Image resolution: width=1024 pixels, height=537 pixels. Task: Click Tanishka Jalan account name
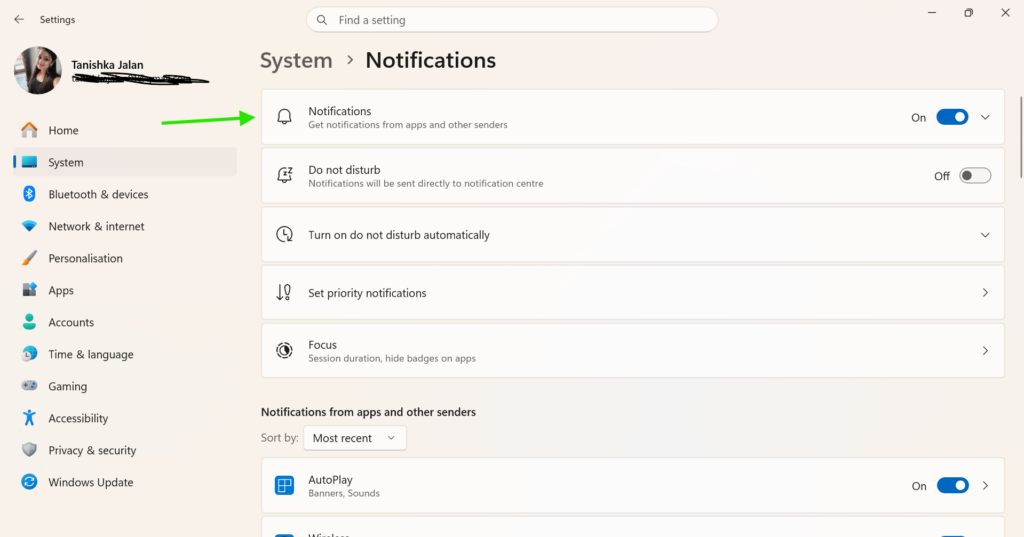pos(107,65)
